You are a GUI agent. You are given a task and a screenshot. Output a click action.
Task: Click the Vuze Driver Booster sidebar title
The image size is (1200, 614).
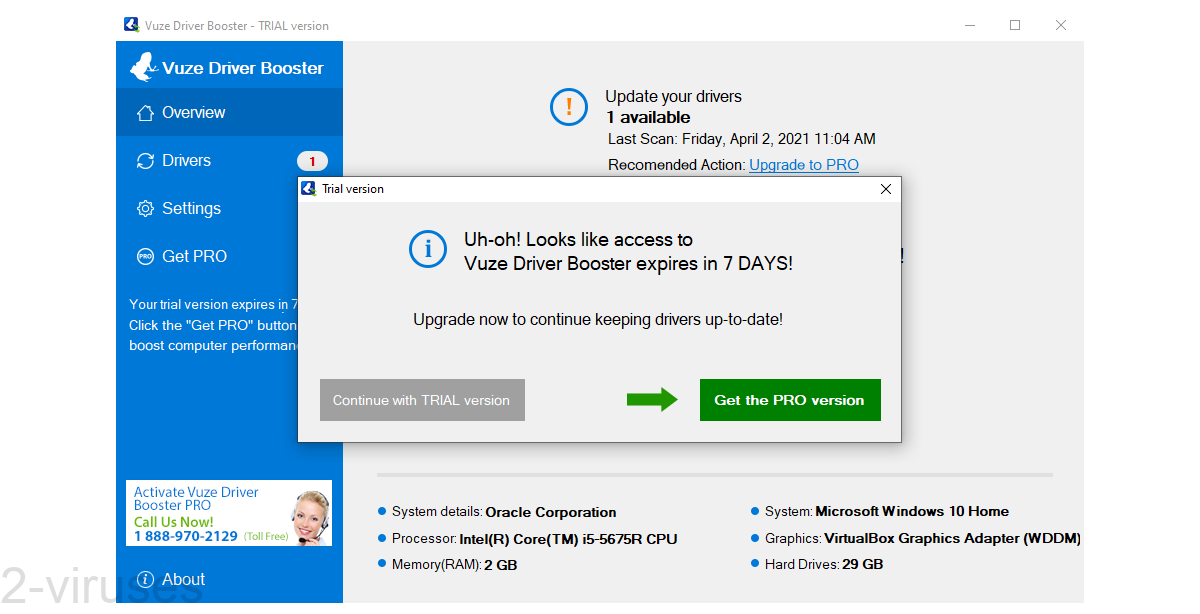[243, 68]
